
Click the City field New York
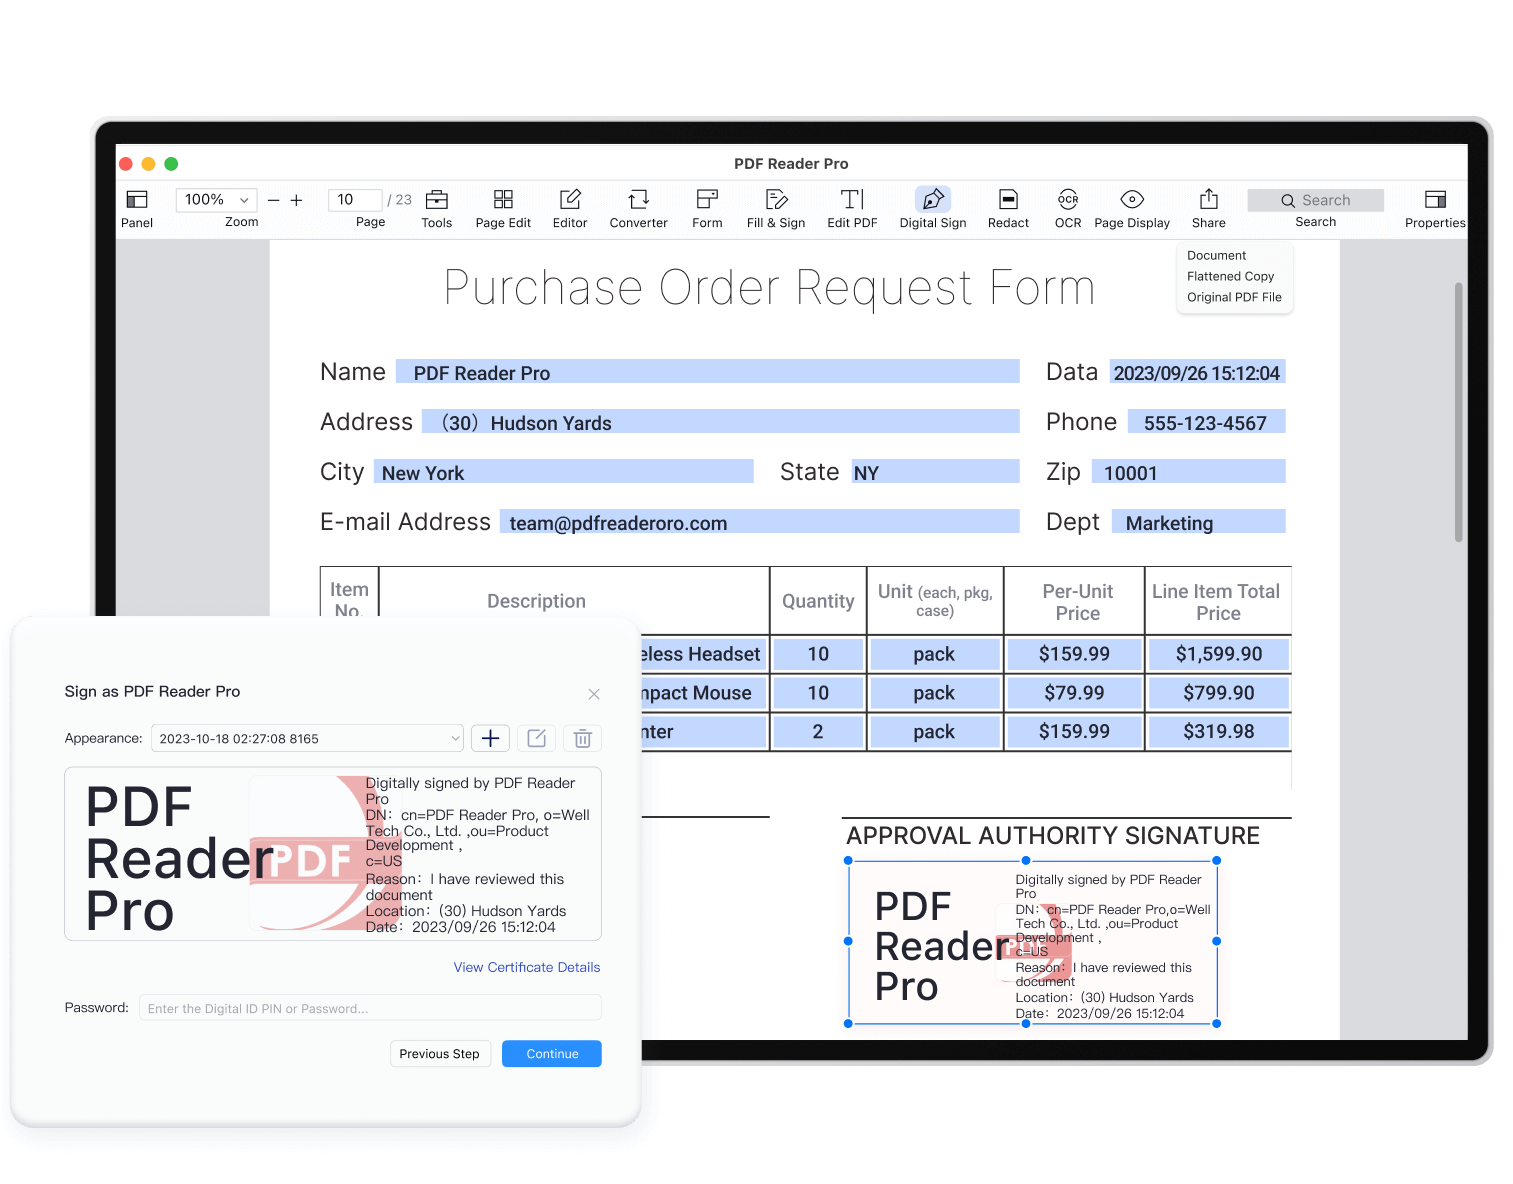[x=564, y=472]
